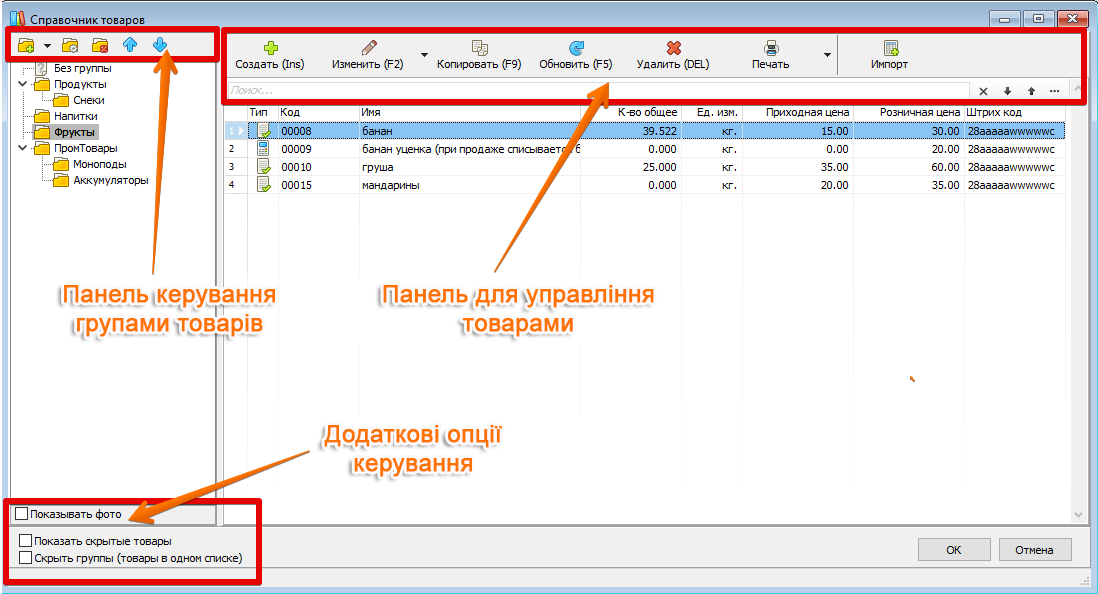1098x594 pixels.
Task: Click Копировать (F9) to copy product
Action: [x=479, y=55]
